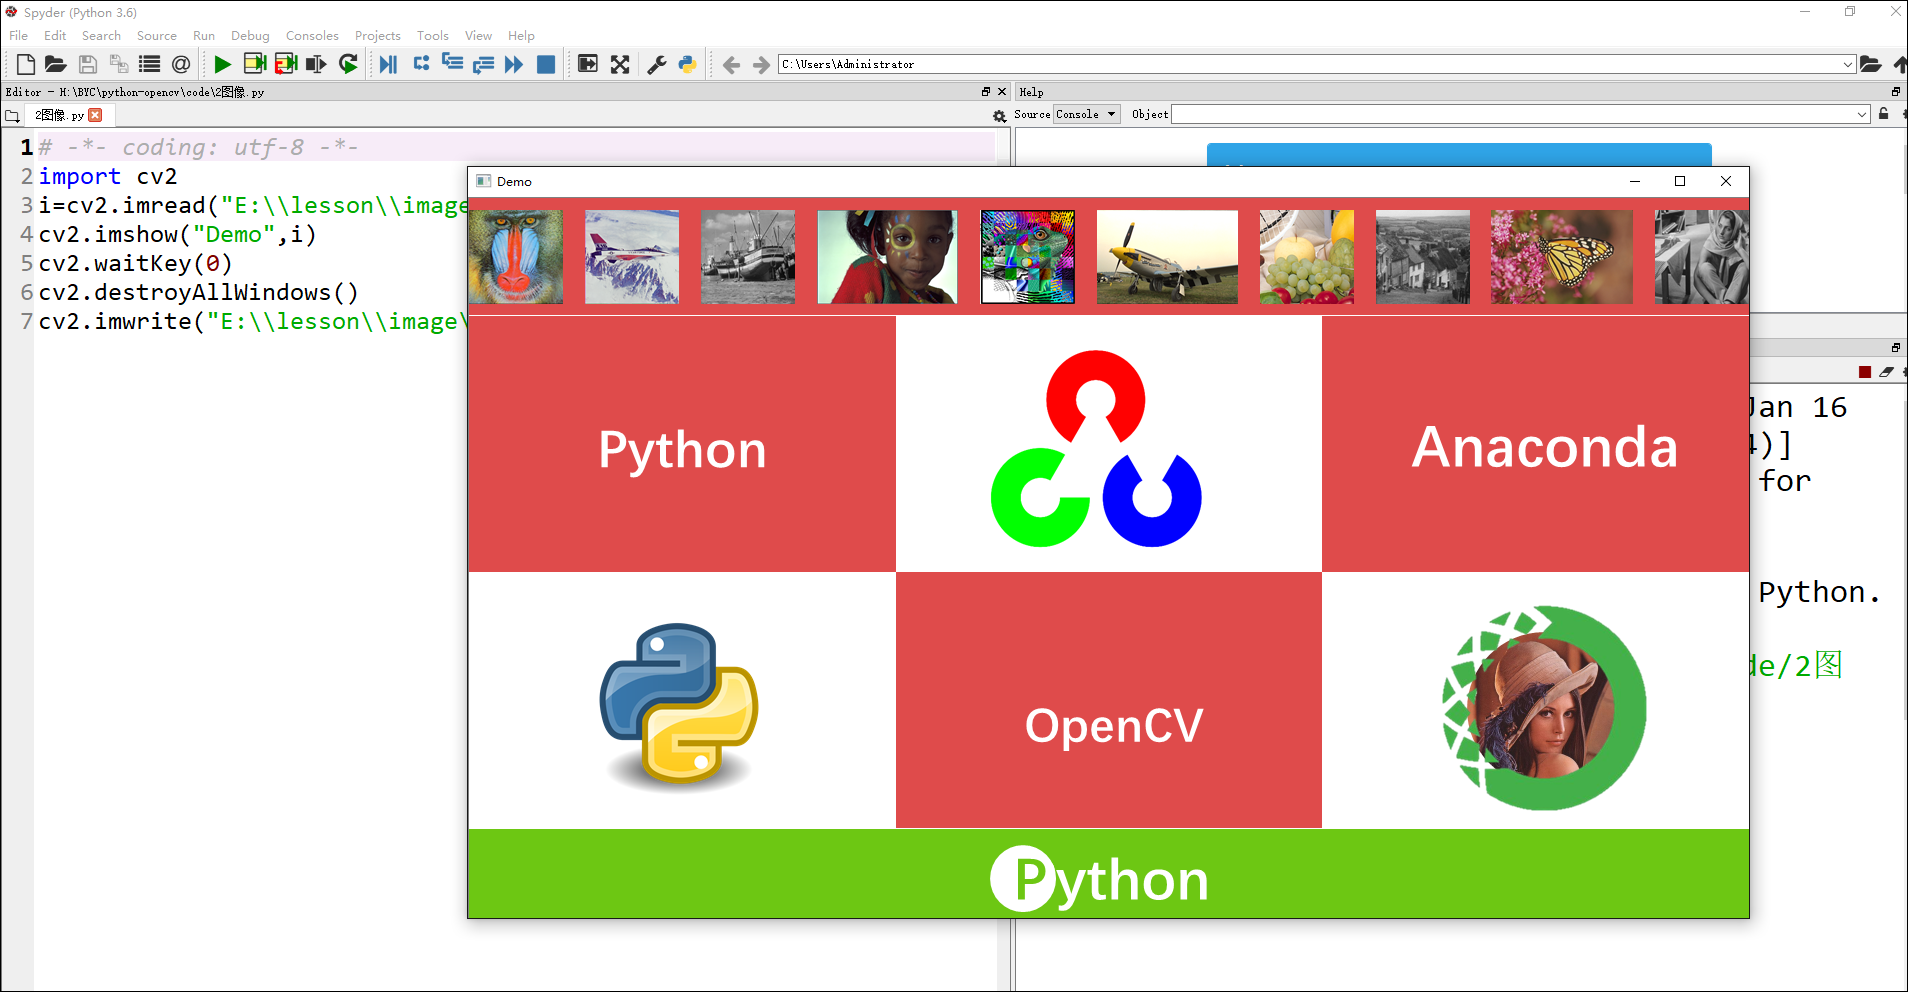Open Preferences via wrench icon
Image resolution: width=1908 pixels, height=992 pixels.
click(x=657, y=64)
